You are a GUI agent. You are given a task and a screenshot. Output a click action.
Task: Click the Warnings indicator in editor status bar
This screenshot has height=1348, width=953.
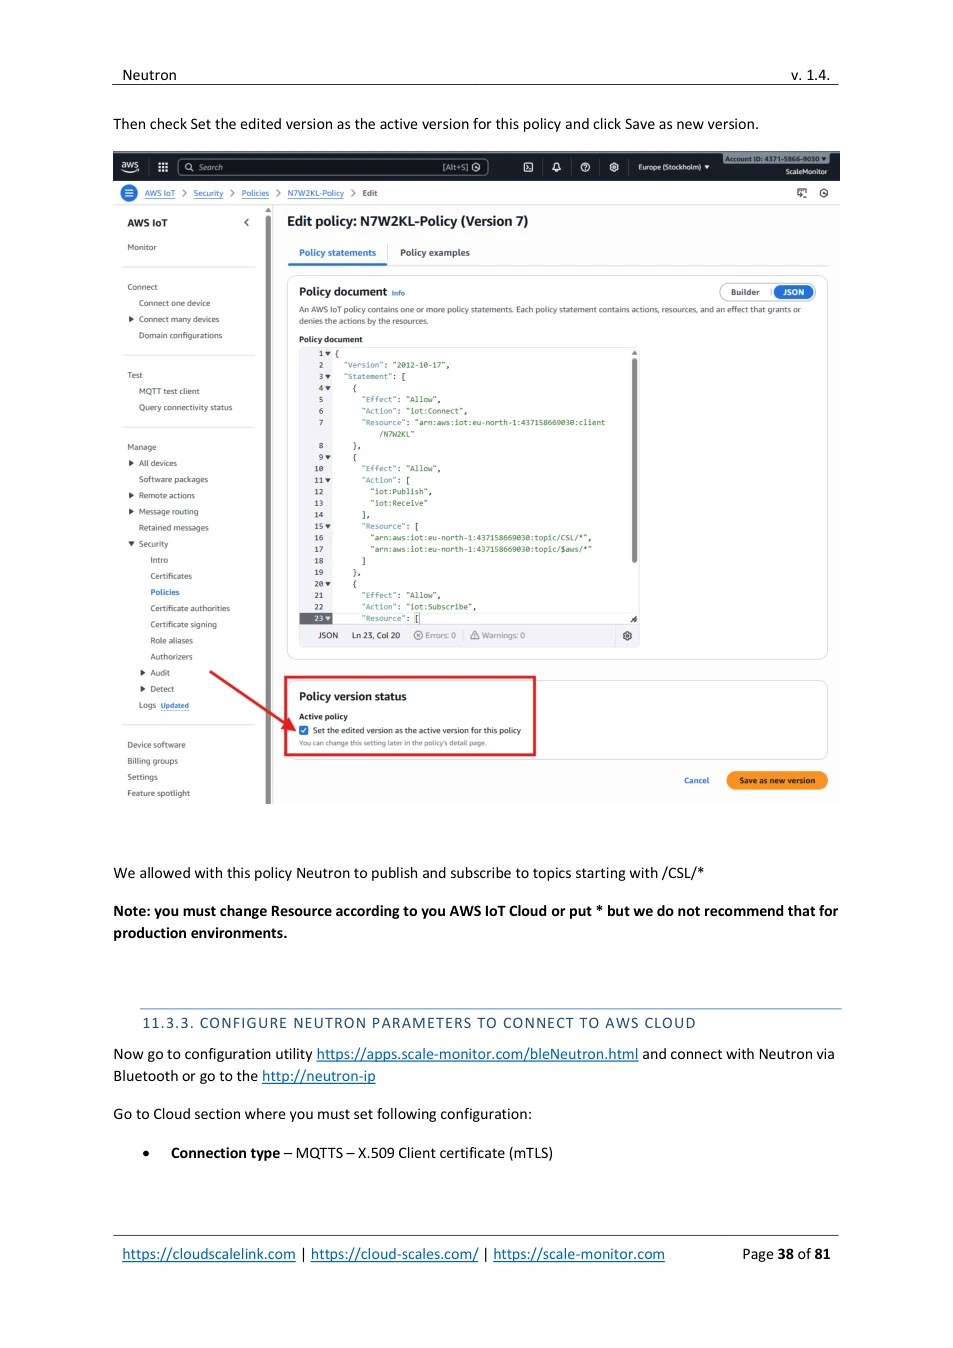pyautogui.click(x=497, y=636)
